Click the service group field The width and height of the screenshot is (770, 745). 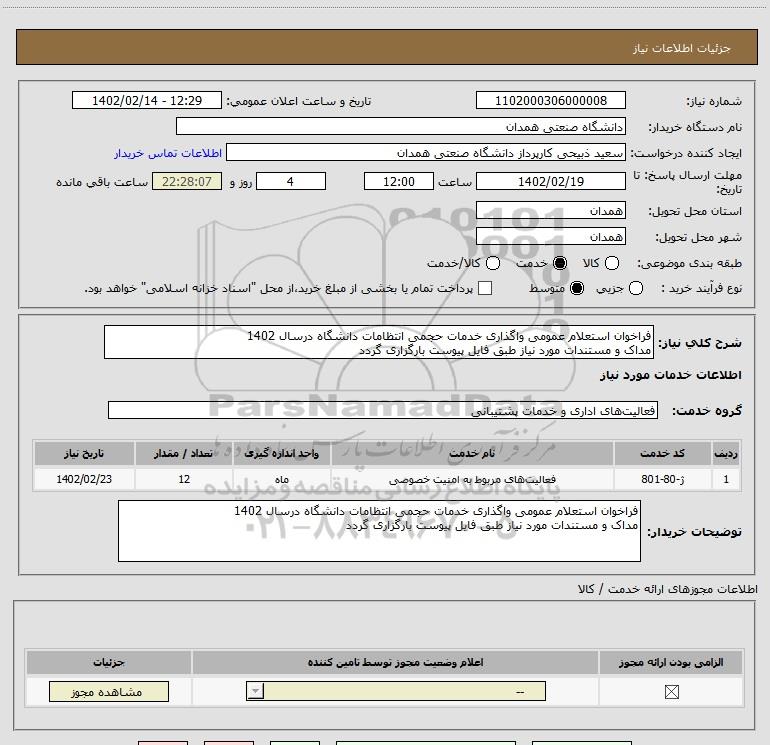point(383,411)
